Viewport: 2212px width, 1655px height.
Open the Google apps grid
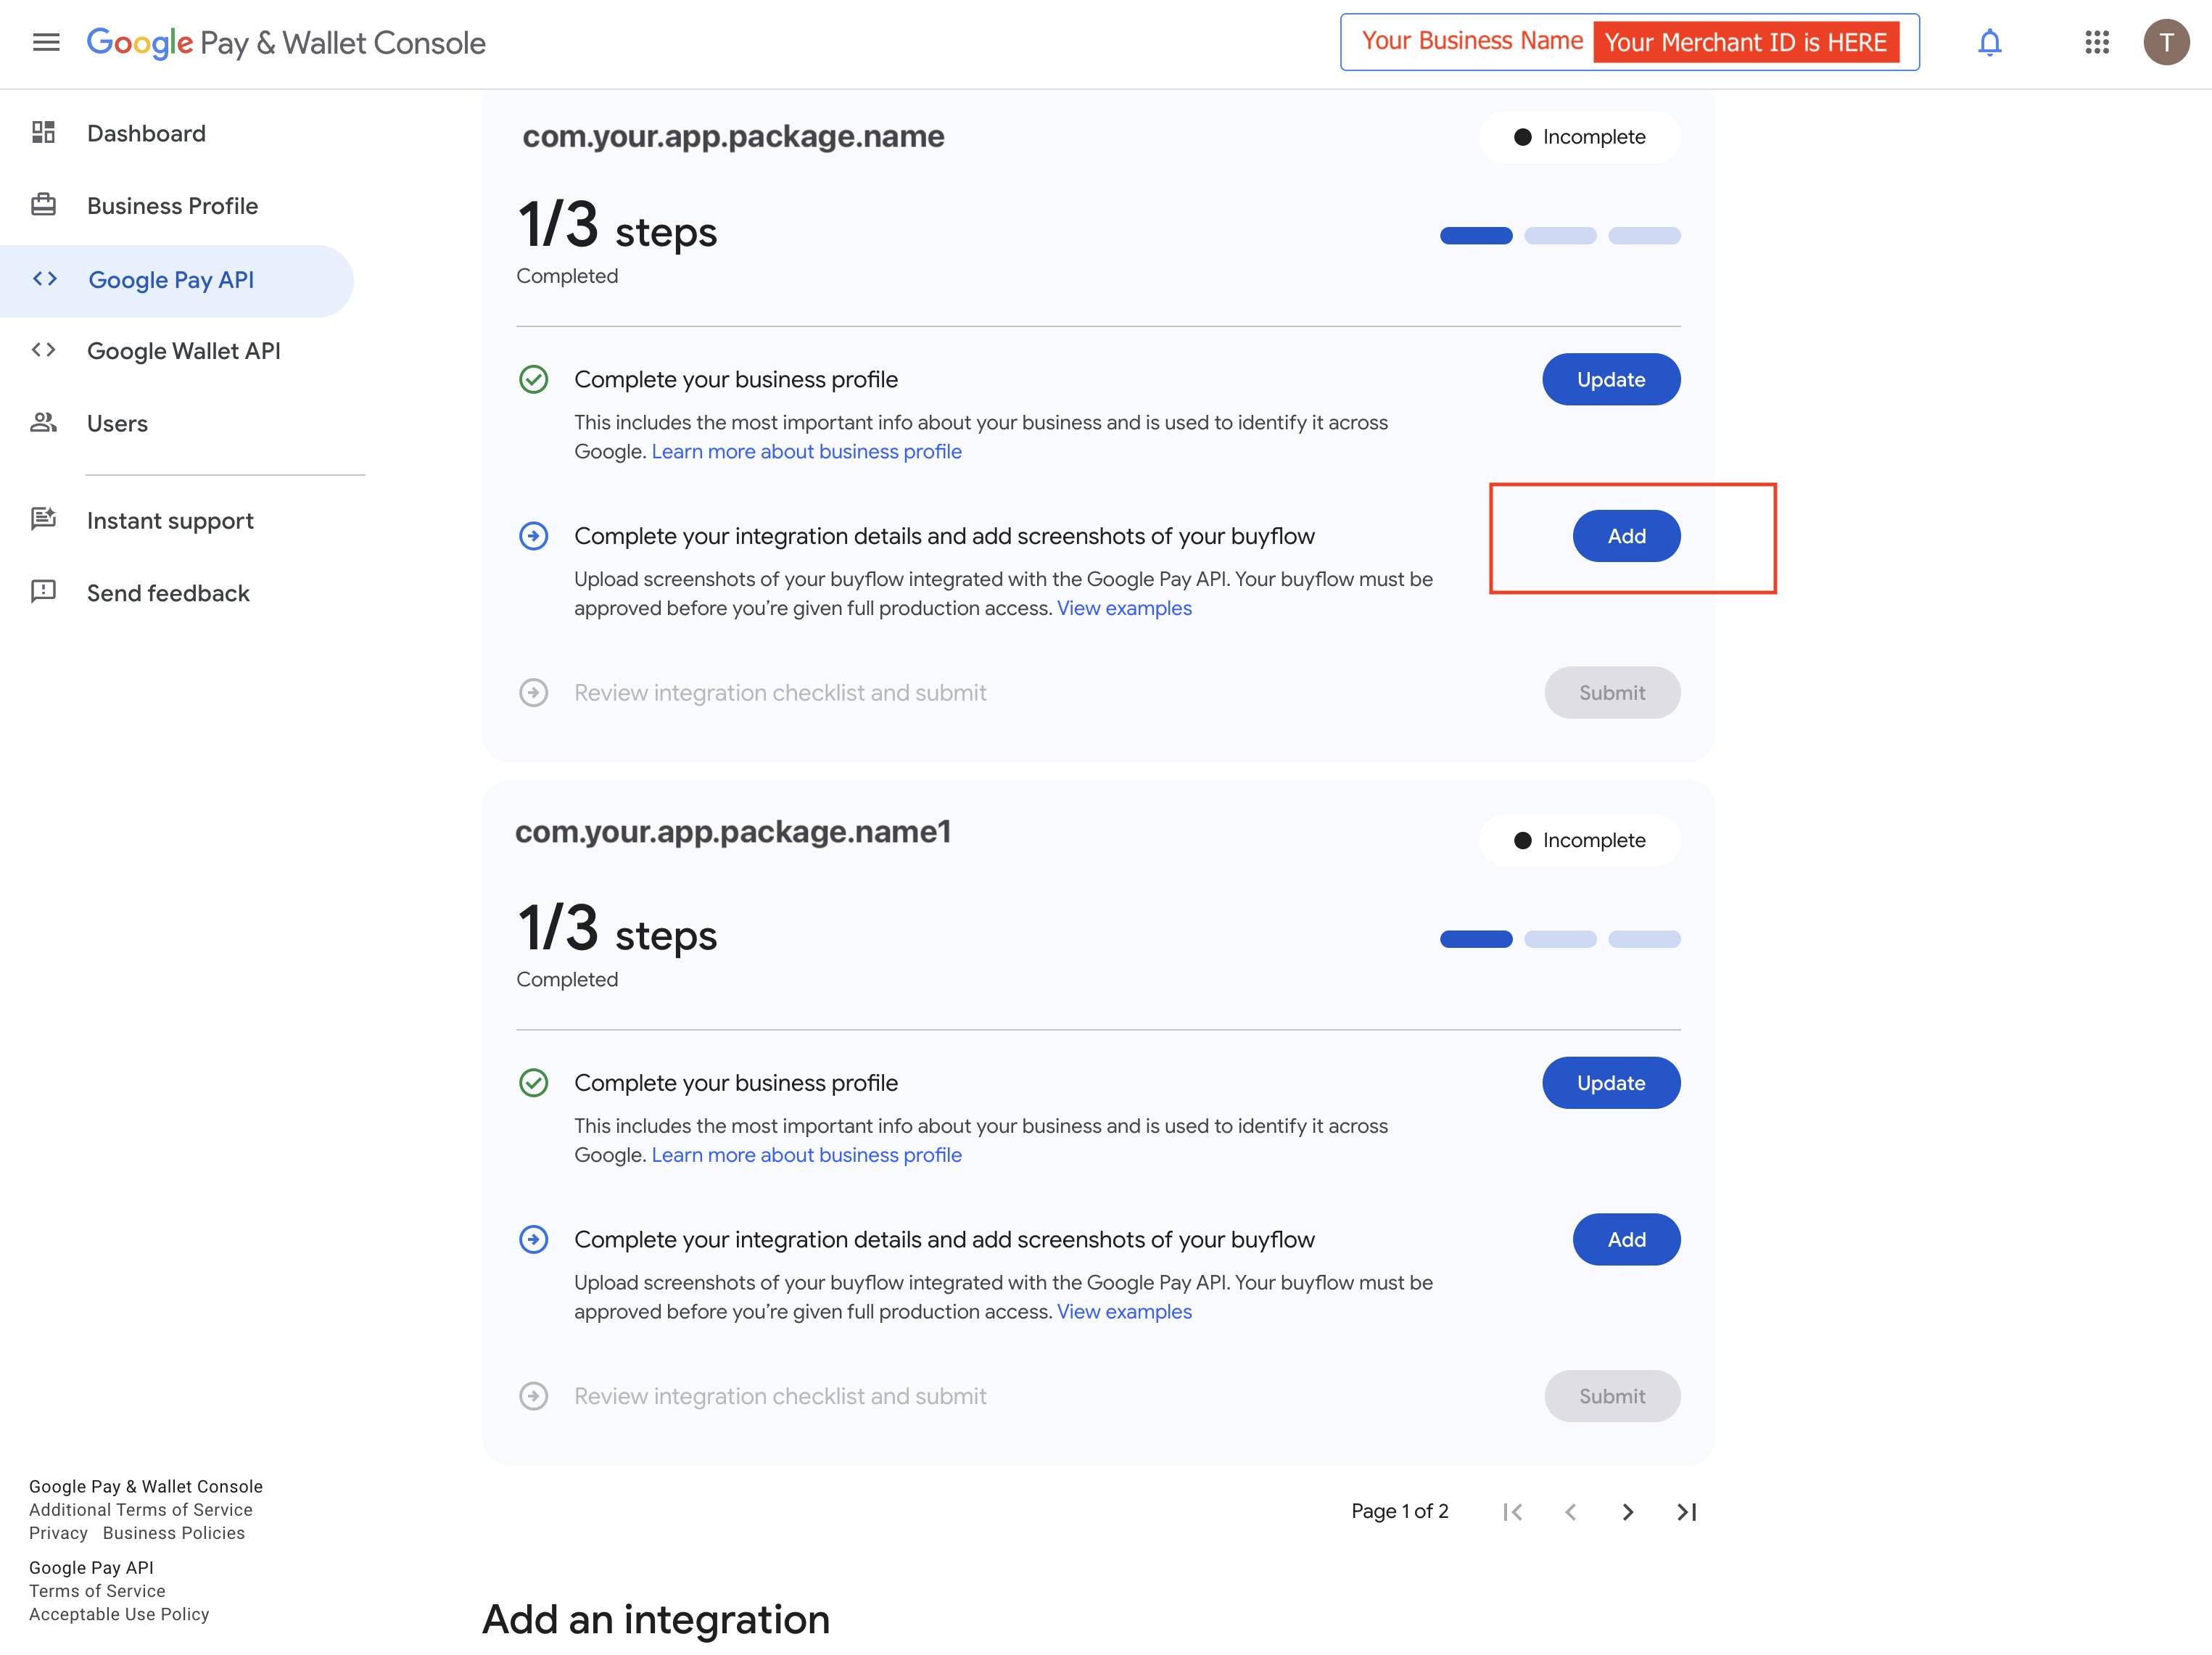click(2096, 42)
